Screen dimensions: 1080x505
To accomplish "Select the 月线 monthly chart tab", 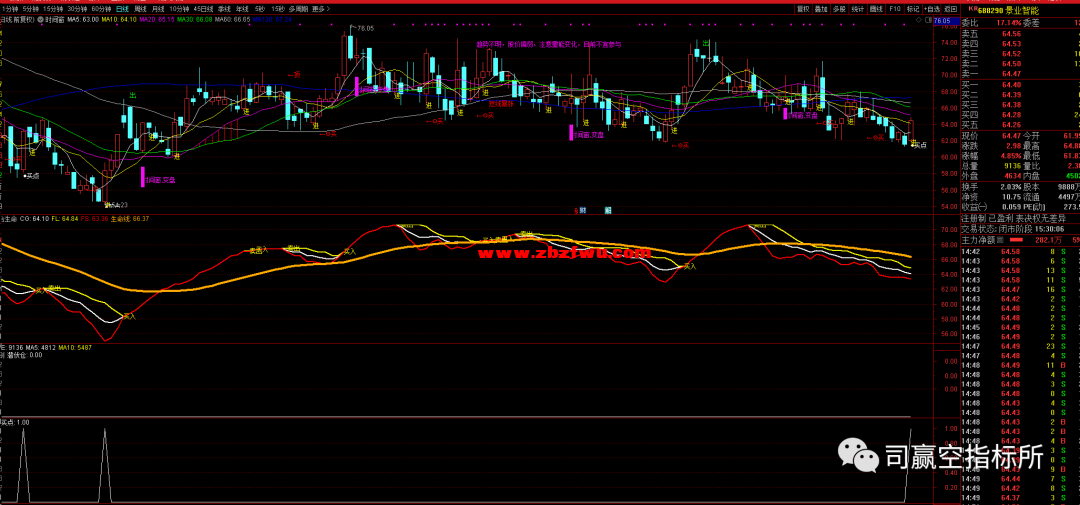I will pos(159,9).
